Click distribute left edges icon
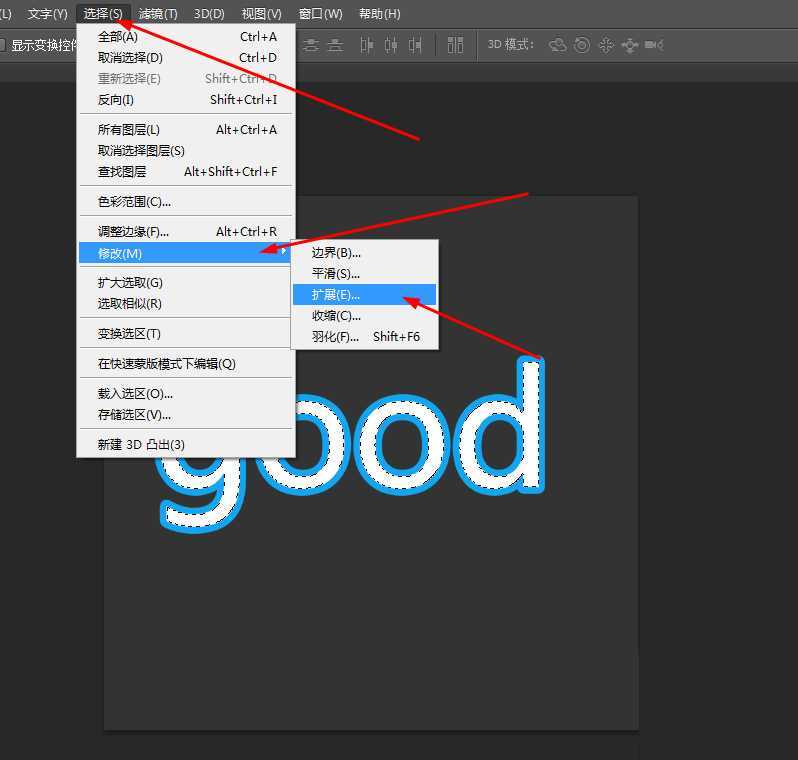Image resolution: width=798 pixels, height=760 pixels. click(366, 45)
